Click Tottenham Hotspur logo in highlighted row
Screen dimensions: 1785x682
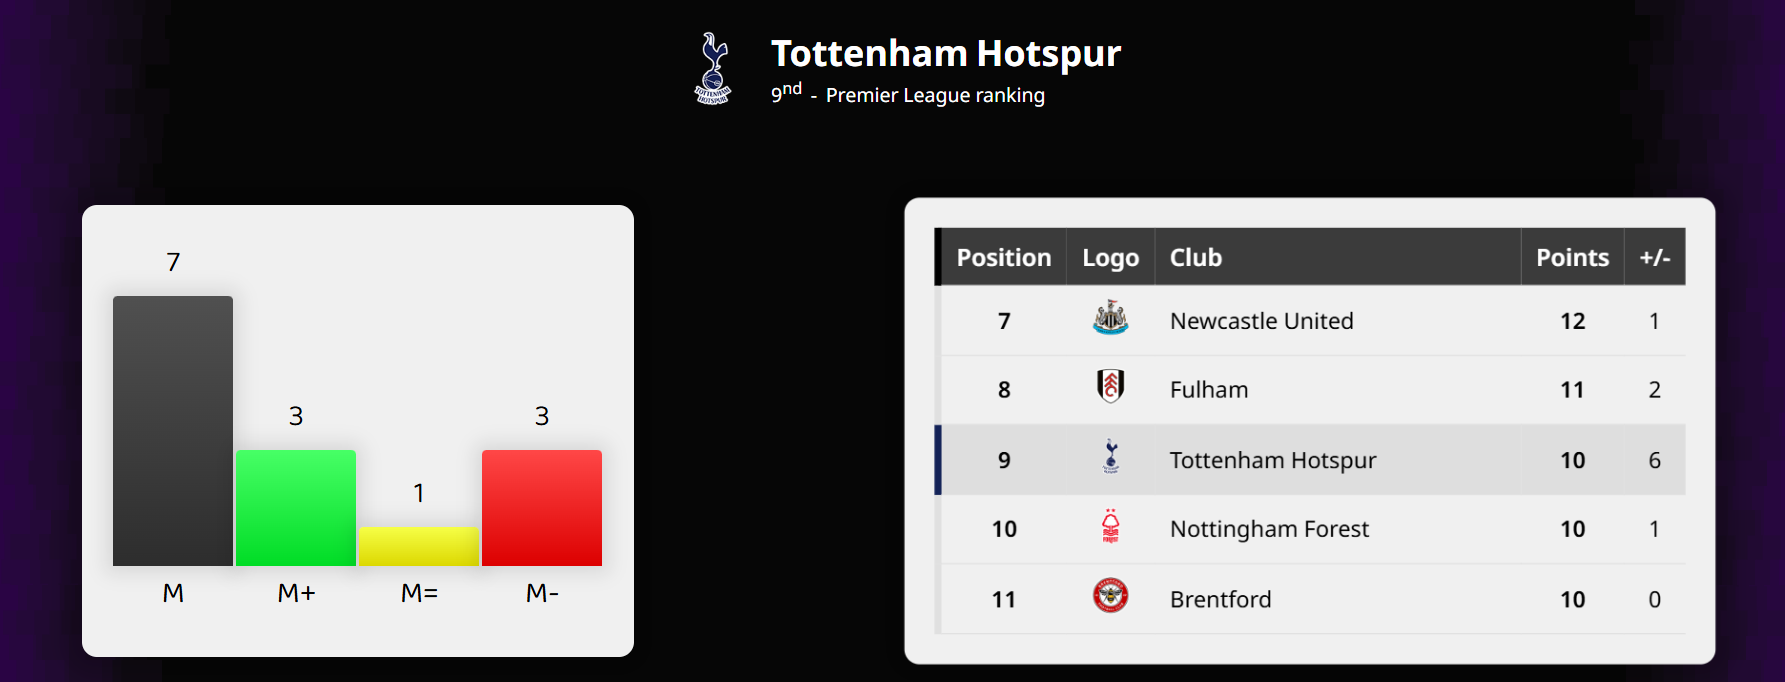(1110, 457)
